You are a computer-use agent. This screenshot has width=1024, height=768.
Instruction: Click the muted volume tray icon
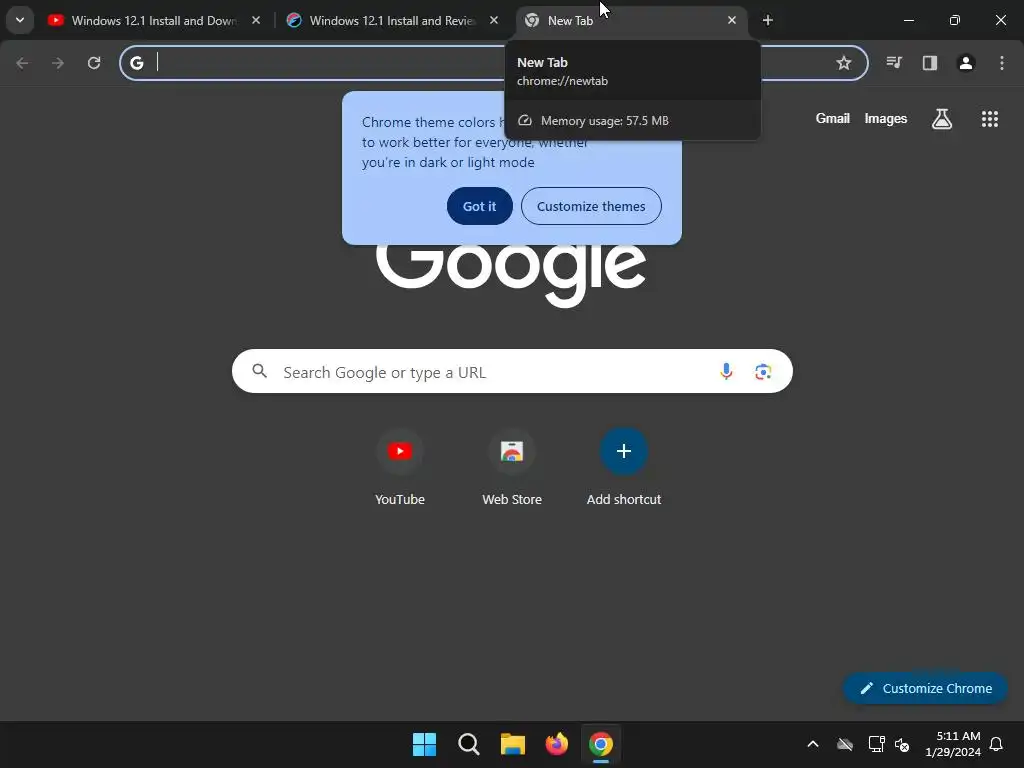point(902,744)
